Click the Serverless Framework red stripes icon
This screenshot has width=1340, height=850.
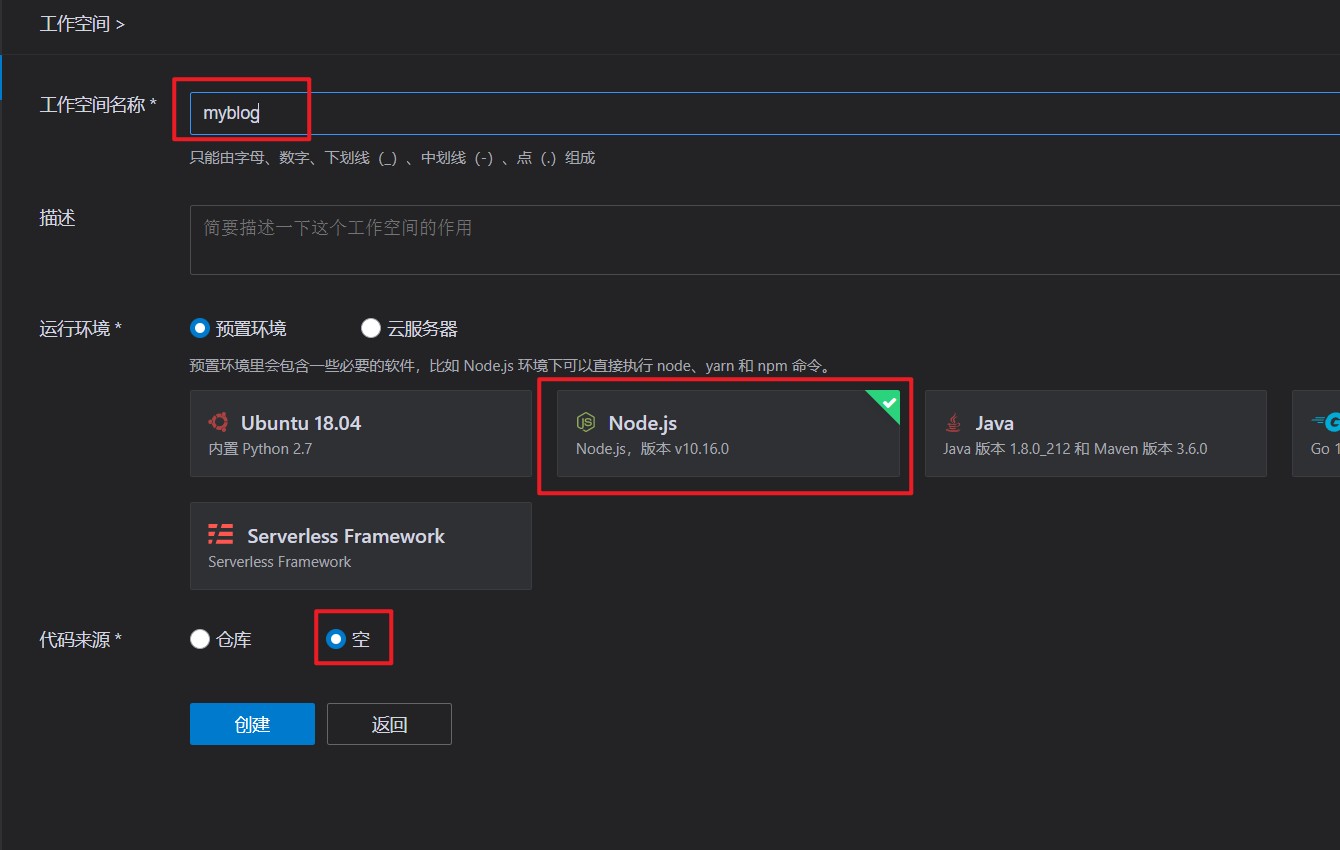(221, 535)
